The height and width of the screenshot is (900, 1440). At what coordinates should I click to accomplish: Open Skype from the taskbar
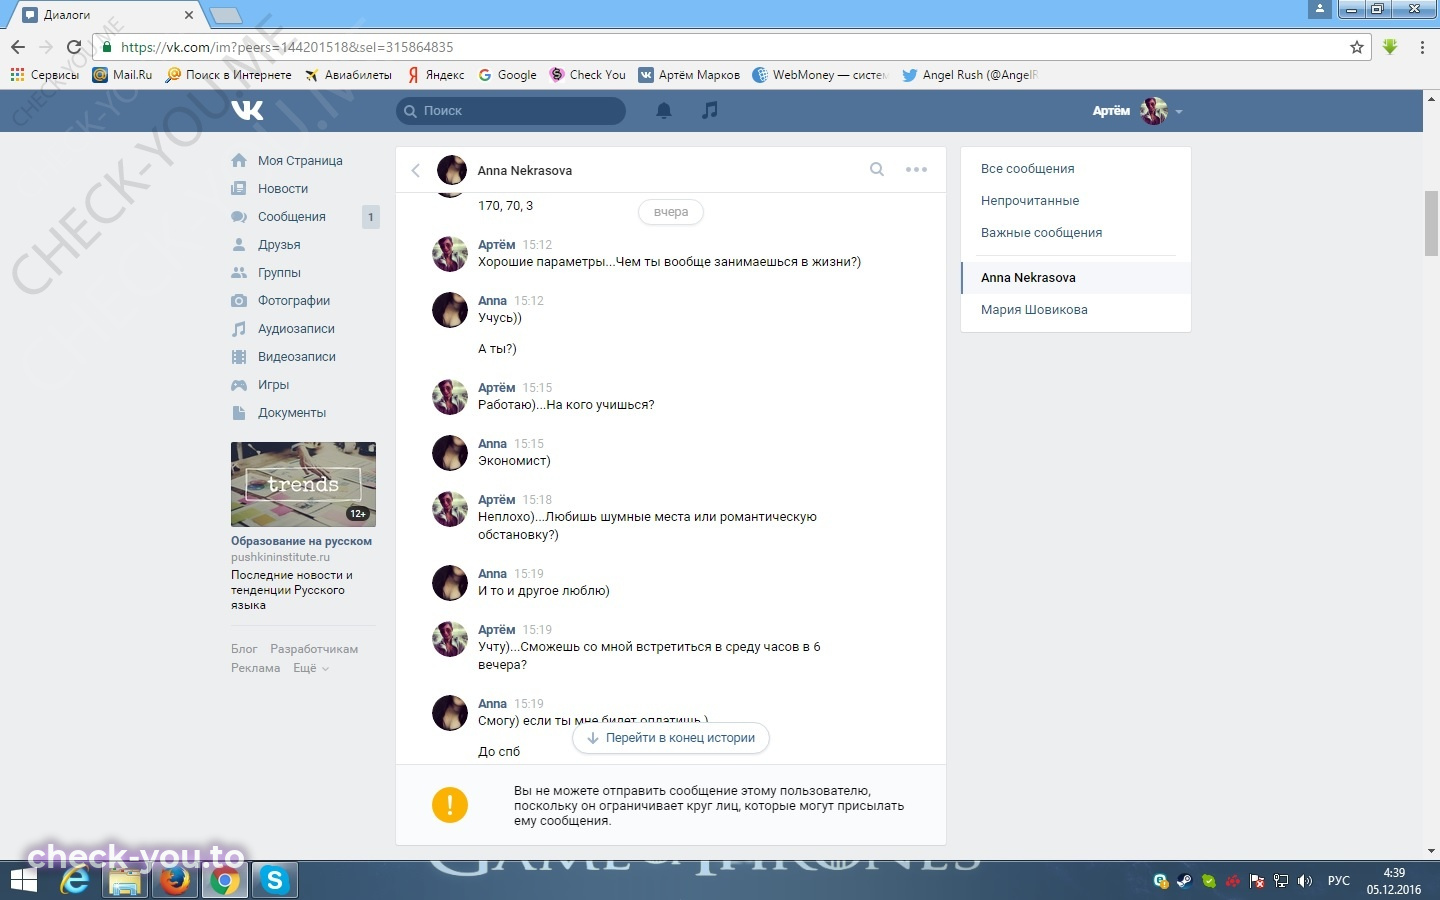point(274,881)
